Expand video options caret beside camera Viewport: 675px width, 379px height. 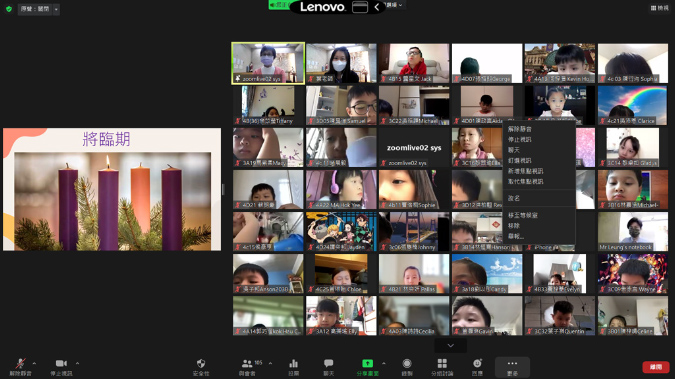77,363
